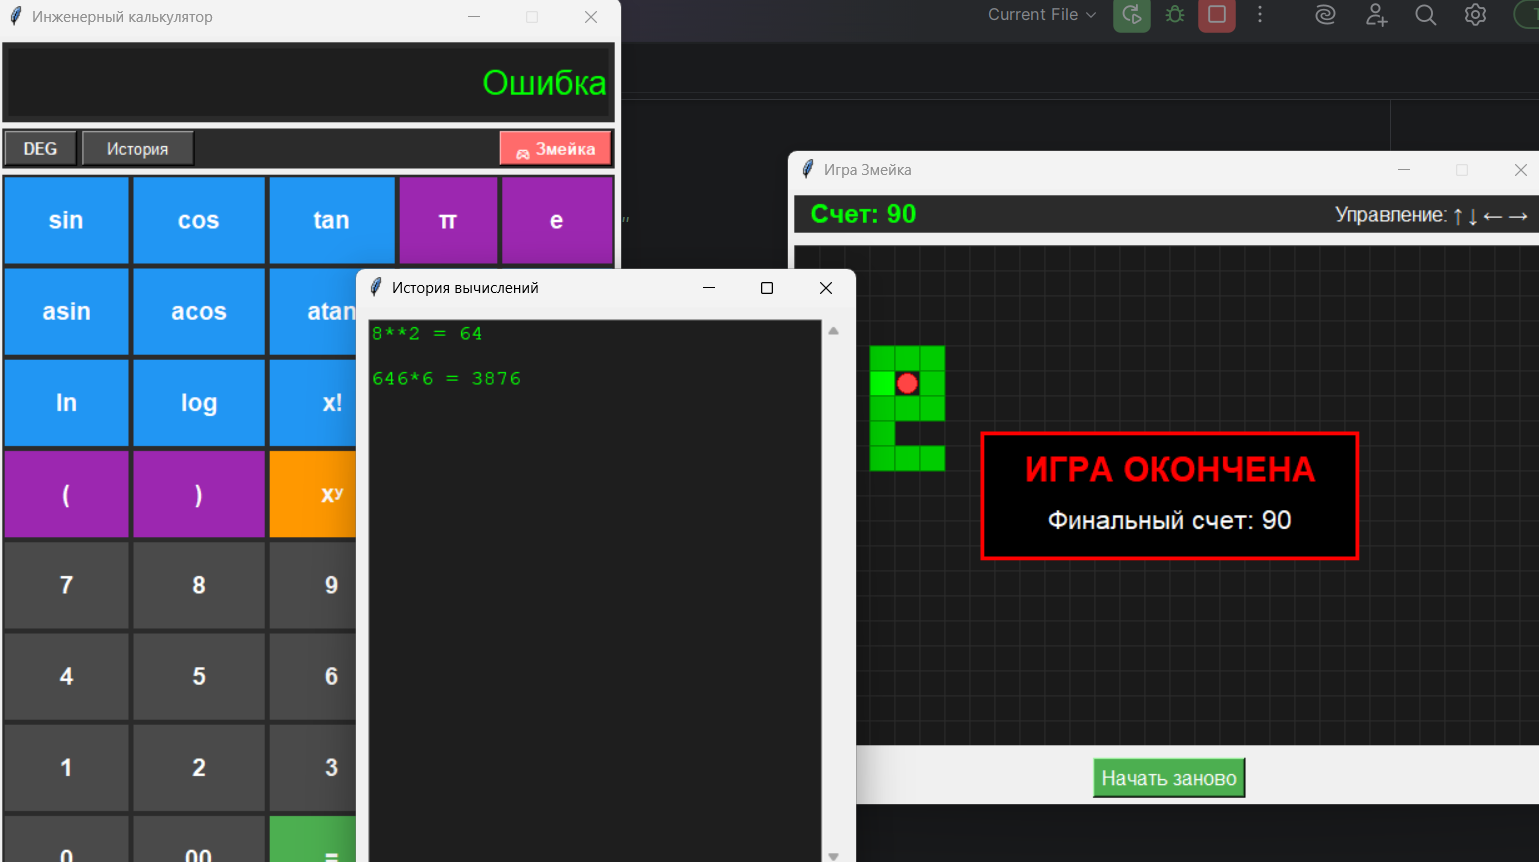Image resolution: width=1539 pixels, height=862 pixels.
Task: Click the 00 double zero button
Action: tap(198, 840)
